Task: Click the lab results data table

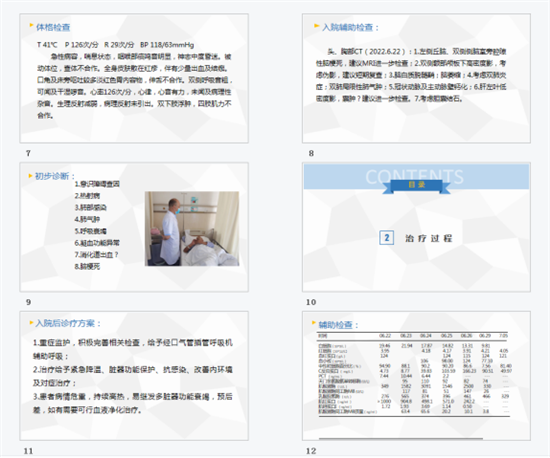Action: [x=414, y=374]
